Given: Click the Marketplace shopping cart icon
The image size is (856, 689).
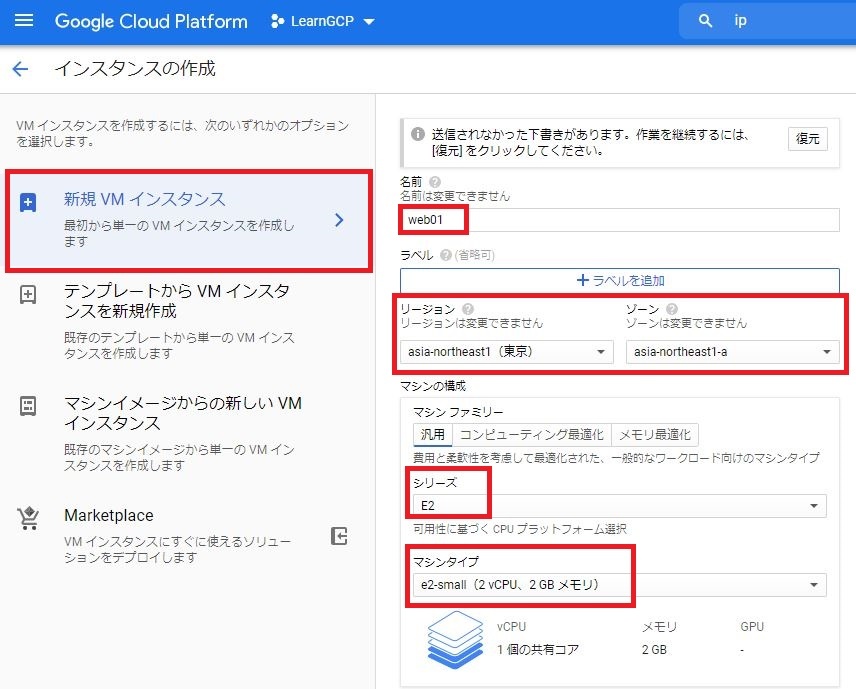Looking at the screenshot, I should tap(28, 518).
